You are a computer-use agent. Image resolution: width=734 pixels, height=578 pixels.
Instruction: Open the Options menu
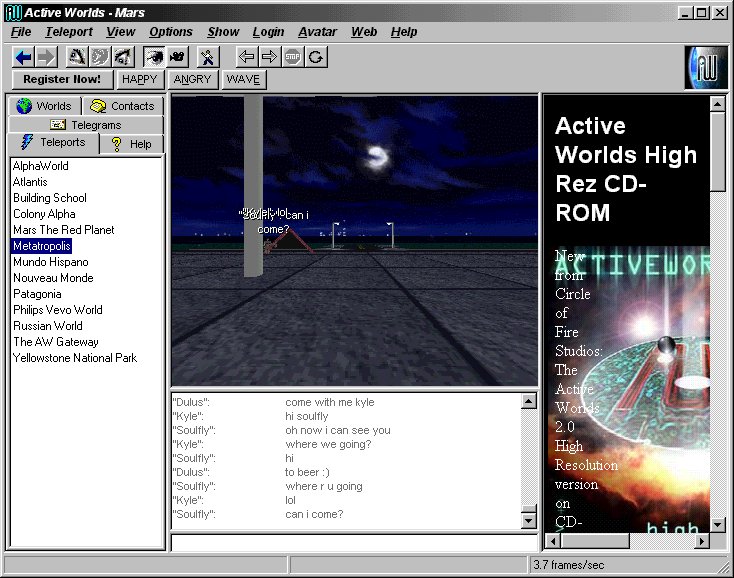[171, 32]
